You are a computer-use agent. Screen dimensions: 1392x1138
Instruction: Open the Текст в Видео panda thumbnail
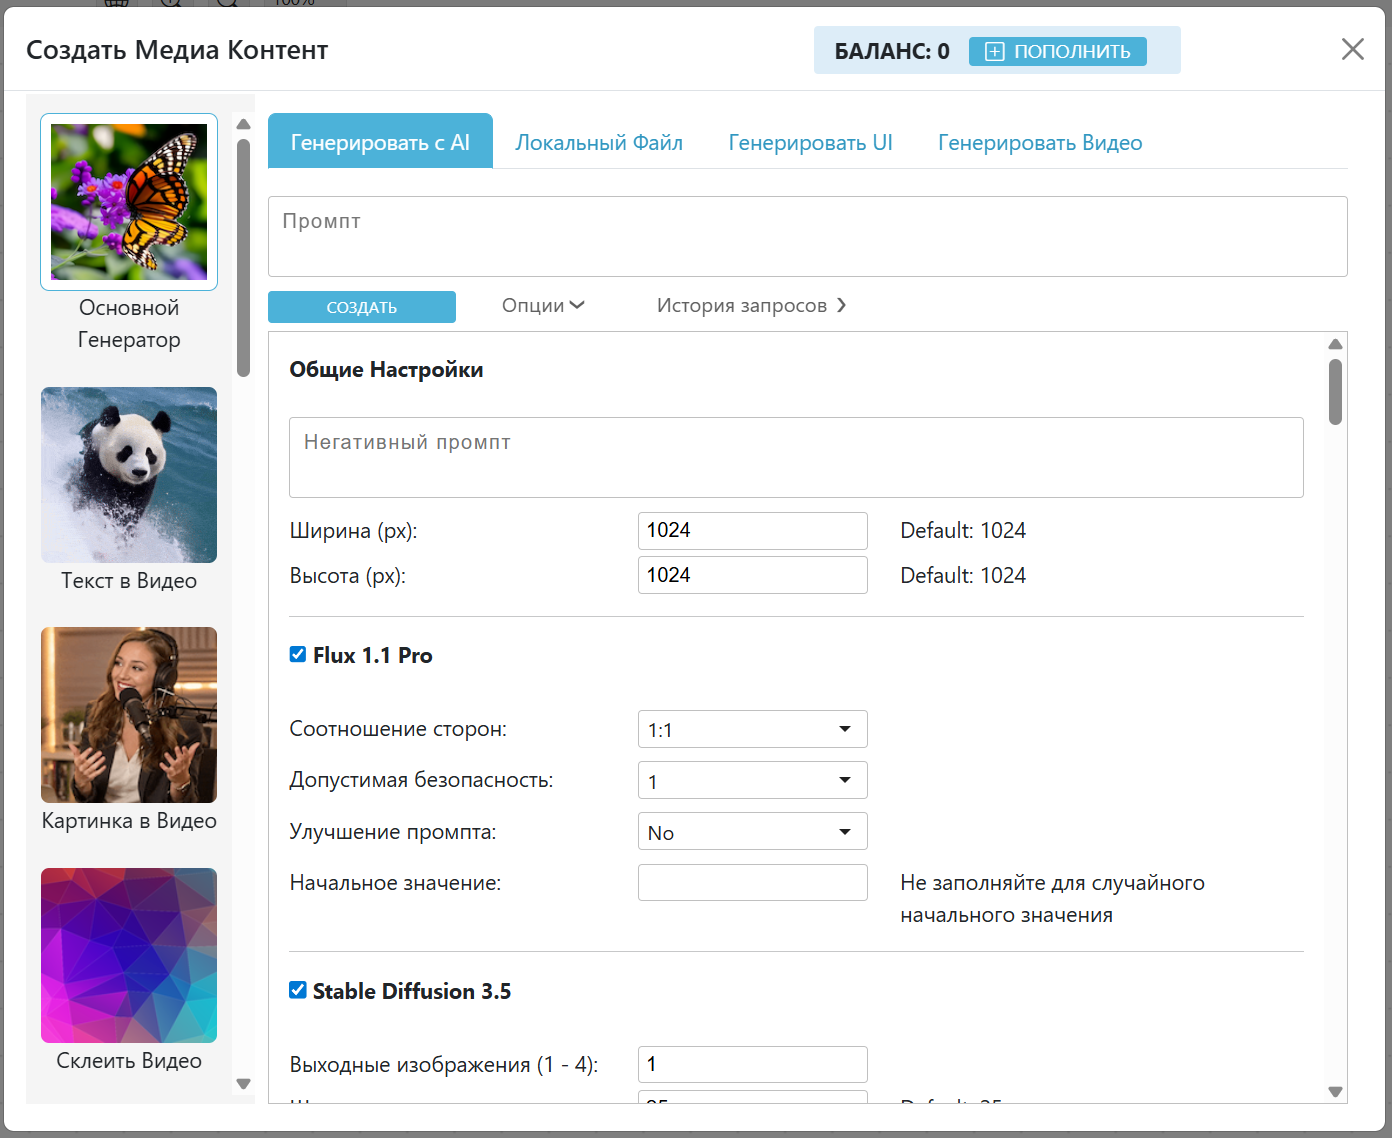tap(129, 475)
